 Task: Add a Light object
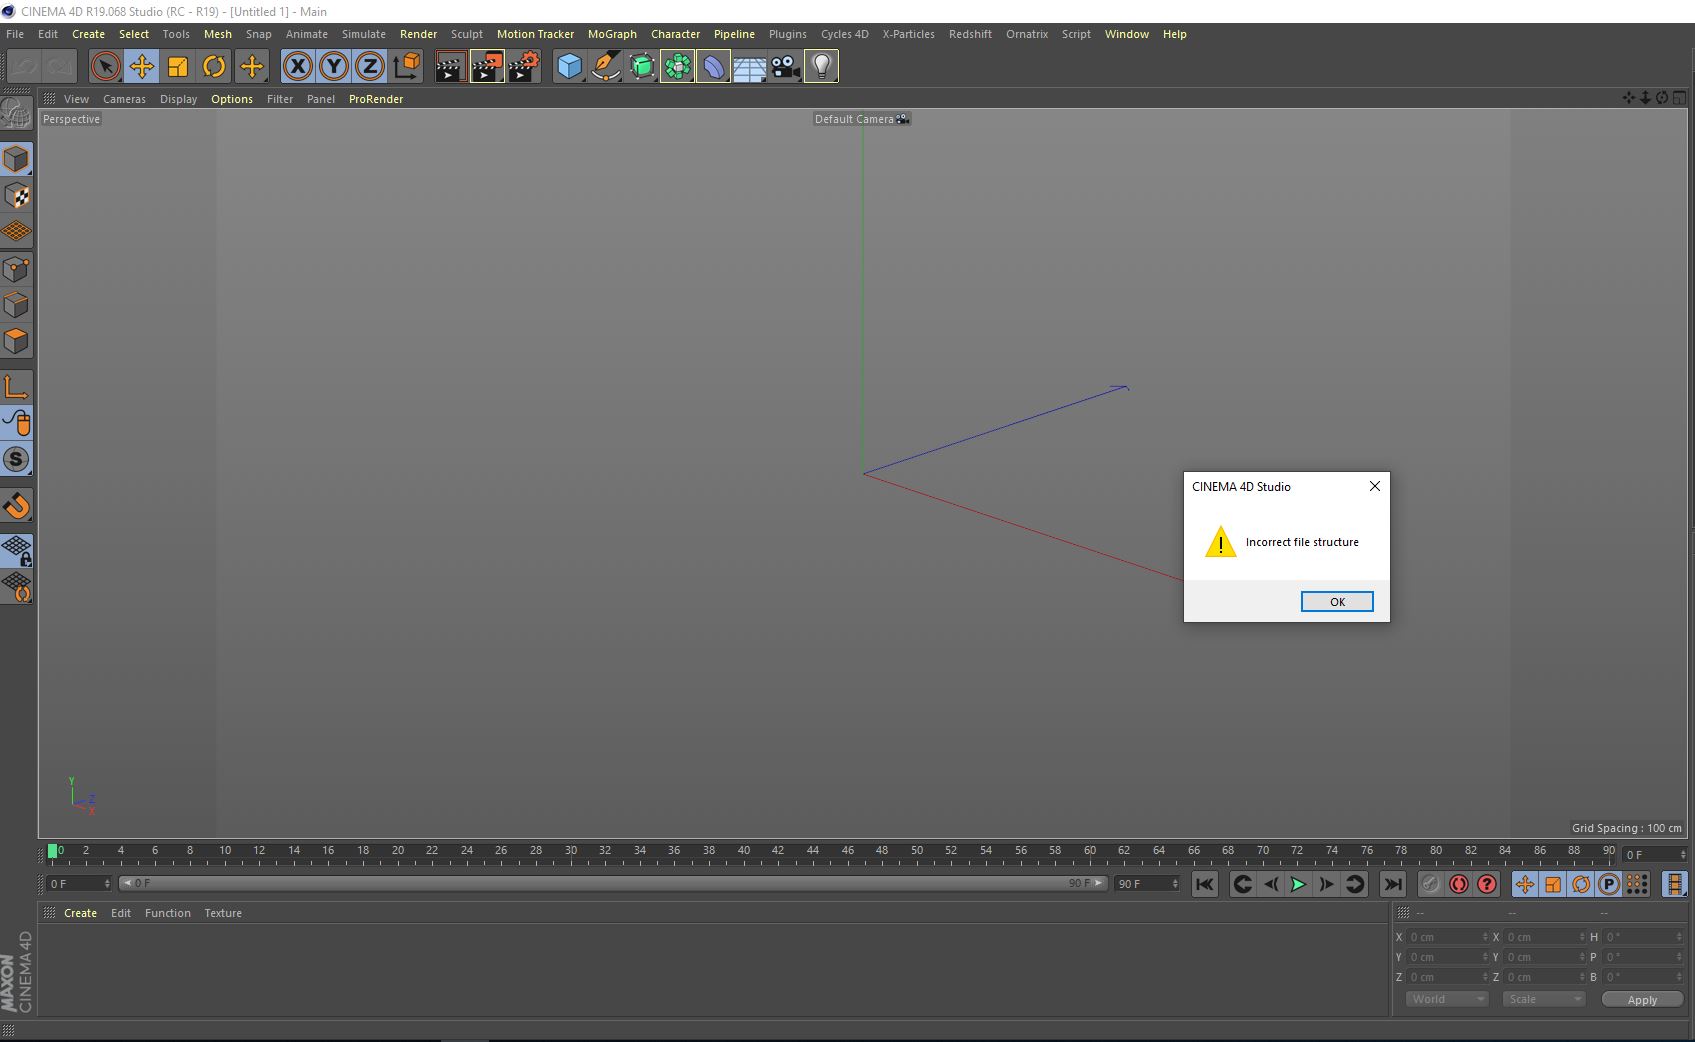(x=821, y=67)
